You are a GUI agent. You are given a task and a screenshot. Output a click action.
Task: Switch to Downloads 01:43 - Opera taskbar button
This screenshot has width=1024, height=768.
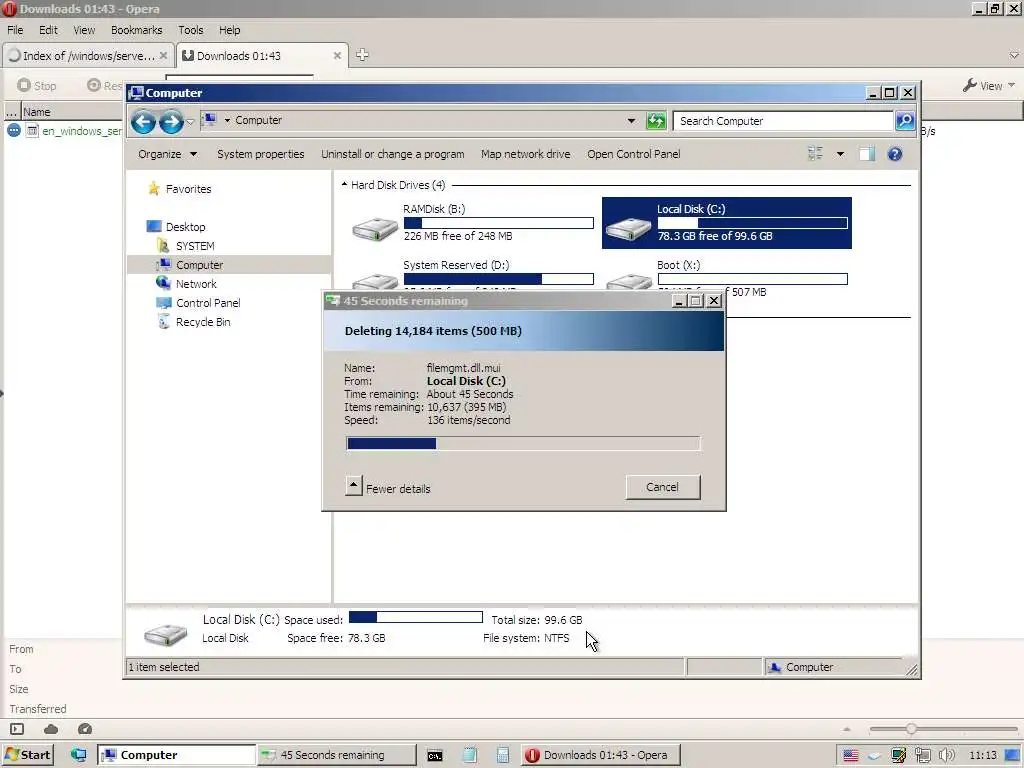coord(601,755)
